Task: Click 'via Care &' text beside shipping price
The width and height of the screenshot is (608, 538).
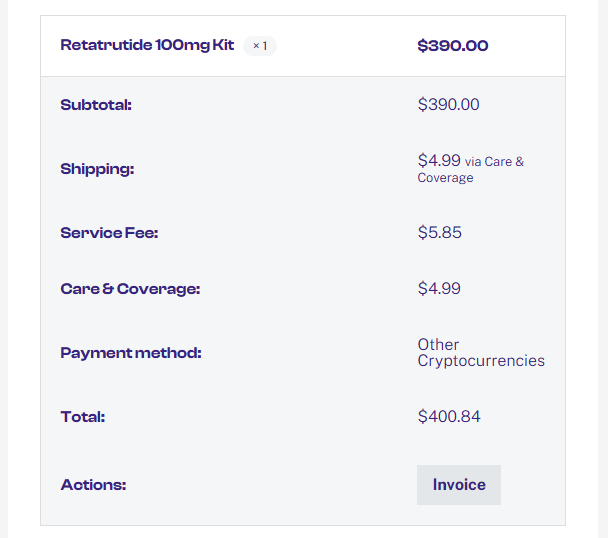Action: [x=494, y=162]
